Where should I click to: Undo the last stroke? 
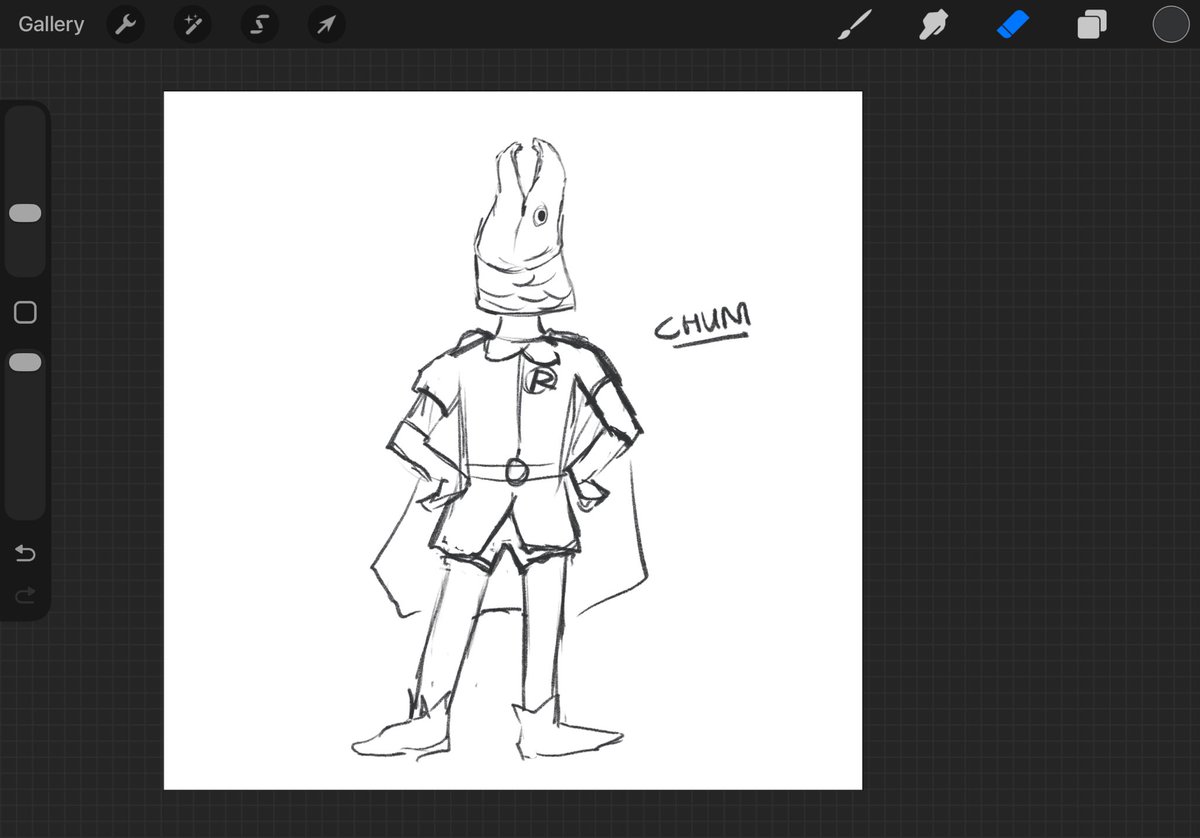(25, 553)
